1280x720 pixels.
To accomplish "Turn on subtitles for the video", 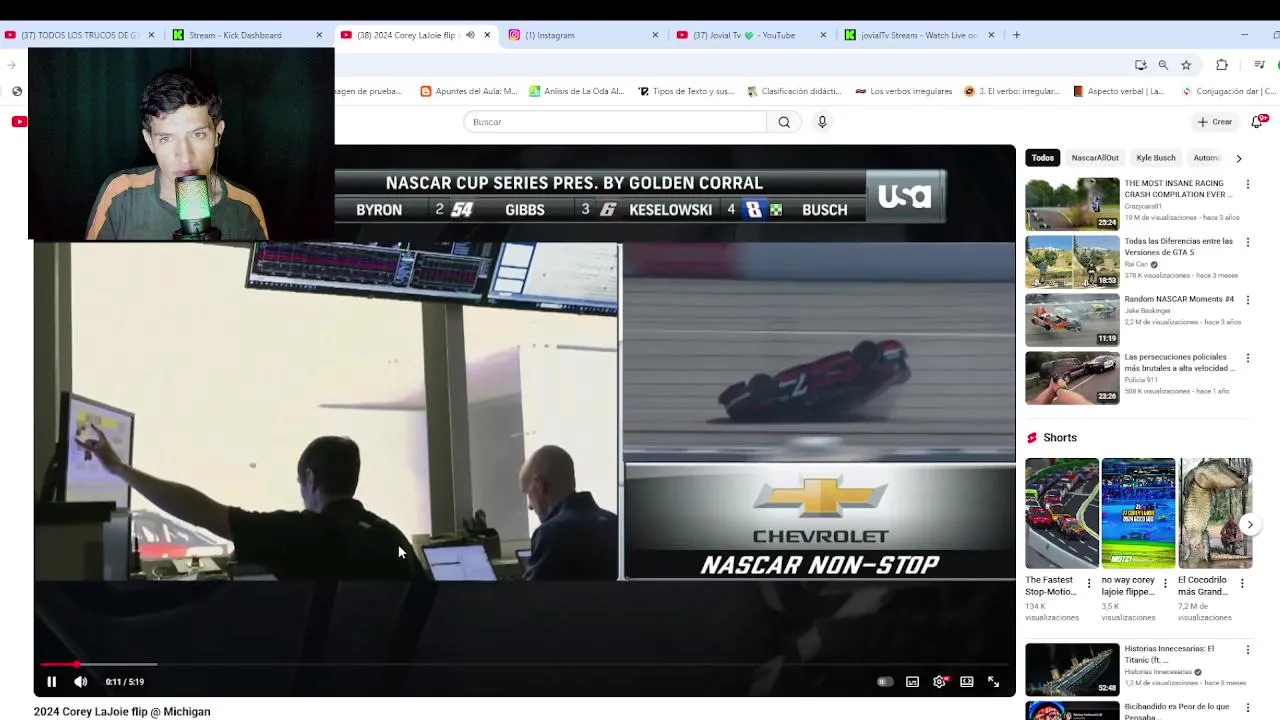I will [912, 682].
